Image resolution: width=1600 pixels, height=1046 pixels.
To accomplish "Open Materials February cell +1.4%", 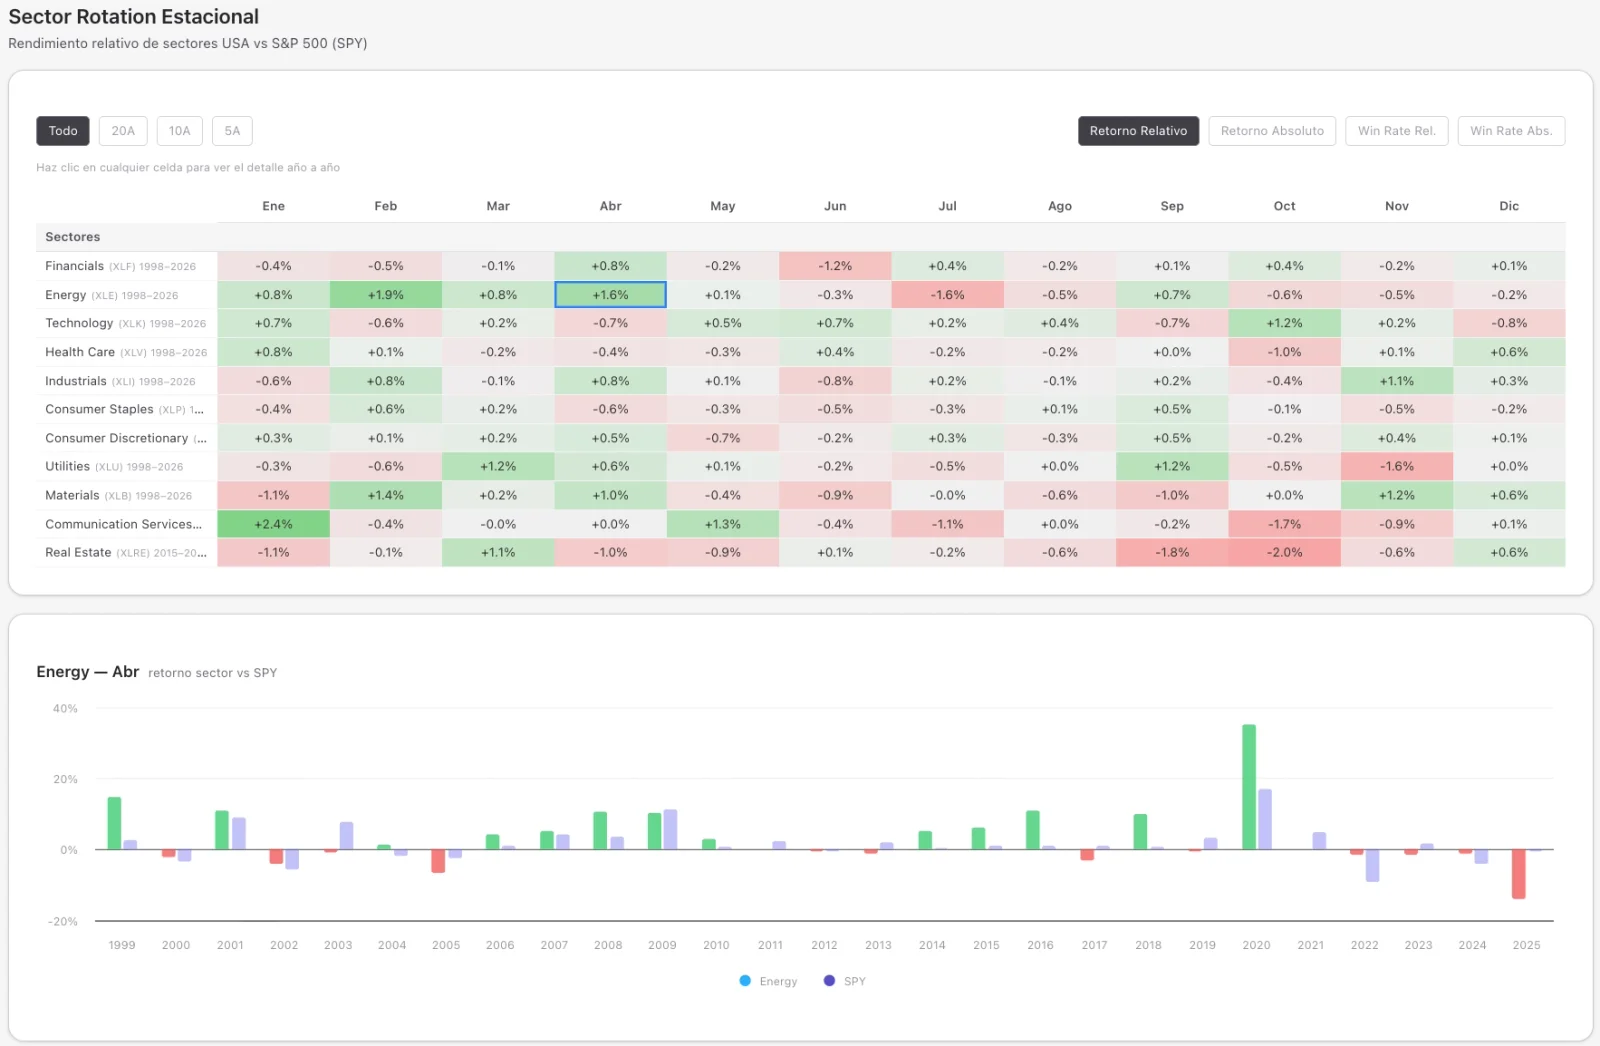I will 386,496.
